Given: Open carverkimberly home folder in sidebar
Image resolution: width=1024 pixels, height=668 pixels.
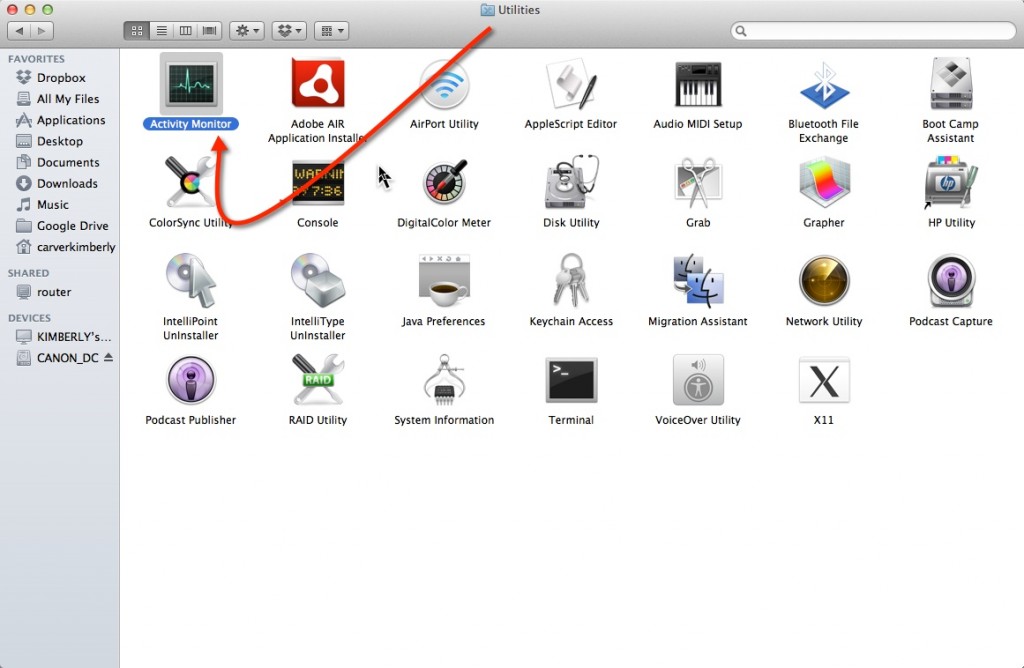Looking at the screenshot, I should [59, 247].
